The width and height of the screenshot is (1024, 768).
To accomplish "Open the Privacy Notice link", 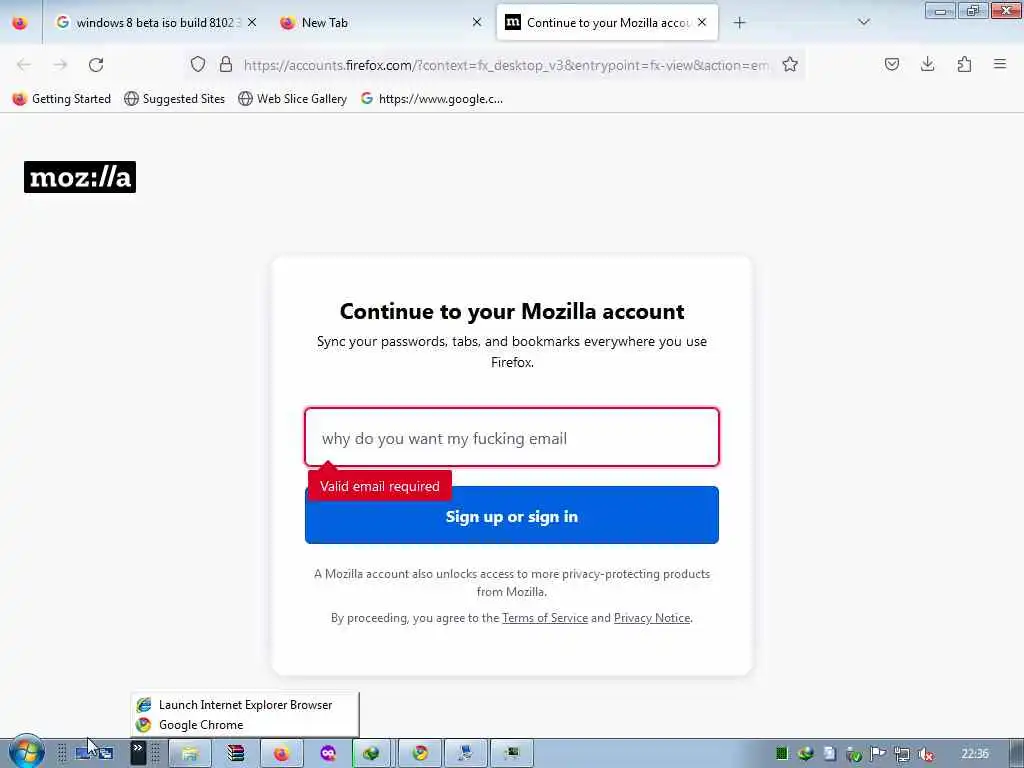I will 652,618.
